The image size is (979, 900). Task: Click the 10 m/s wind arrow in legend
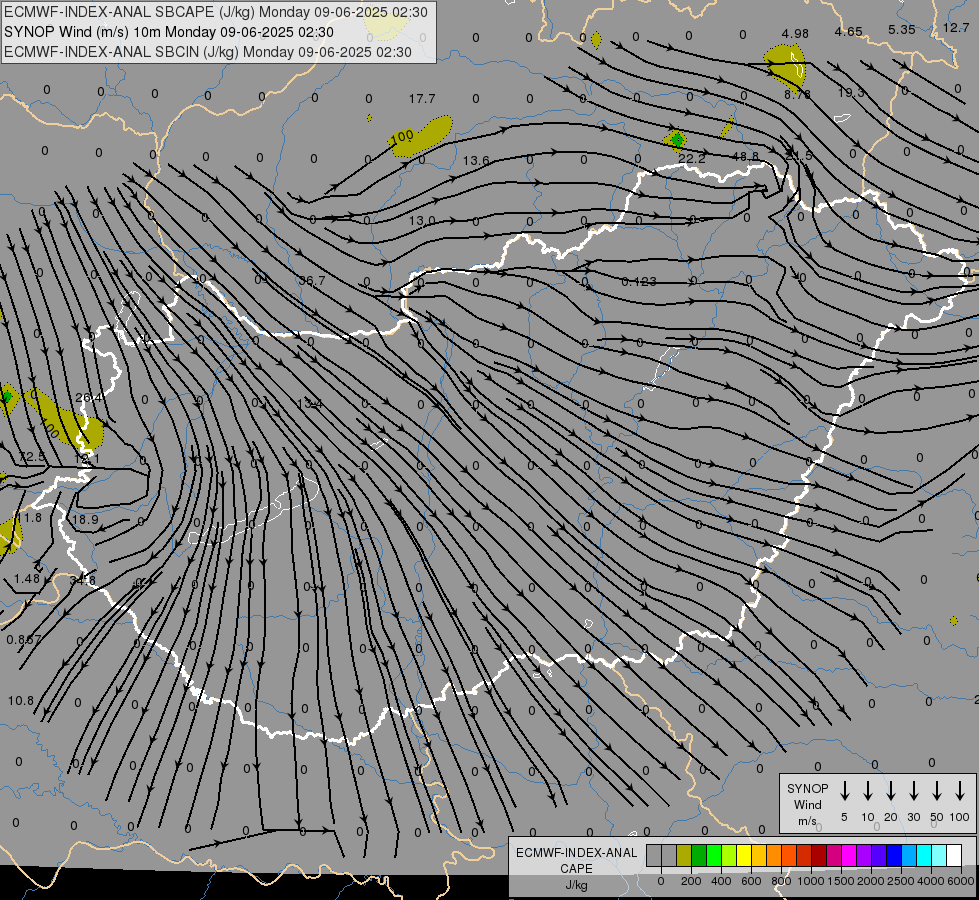click(x=868, y=791)
